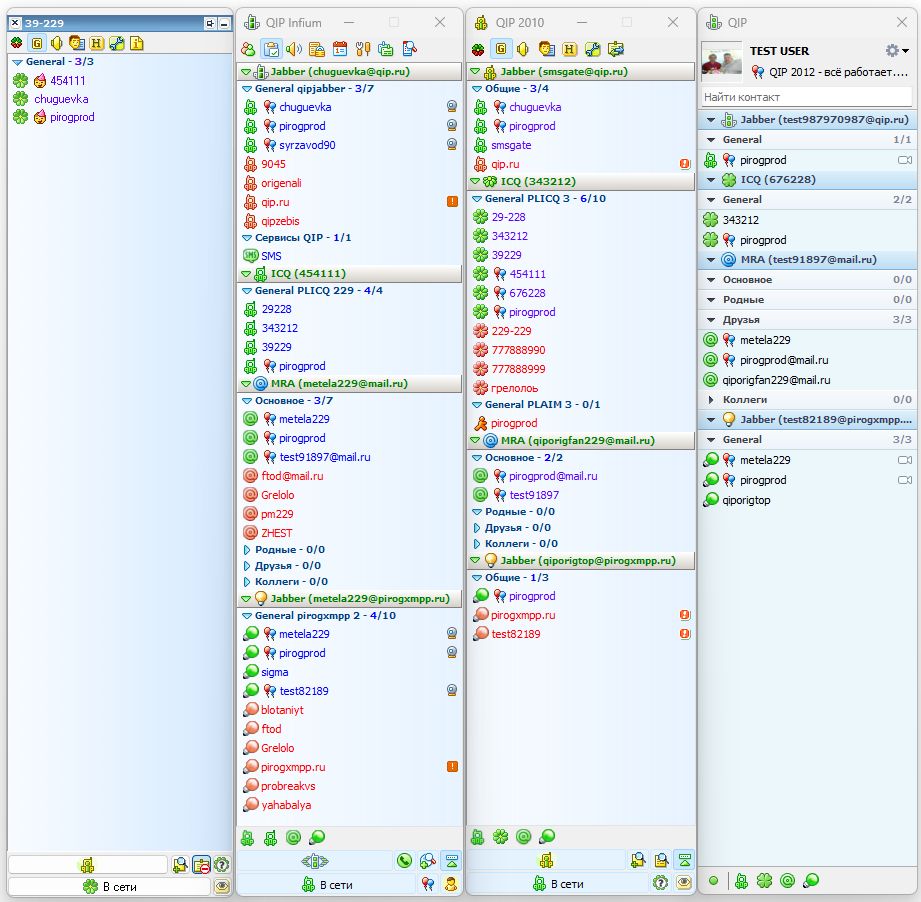The width and height of the screenshot is (921, 902).
Task: Click the ICQ flower account icon in QIP 2010 bottom
Action: (x=500, y=836)
